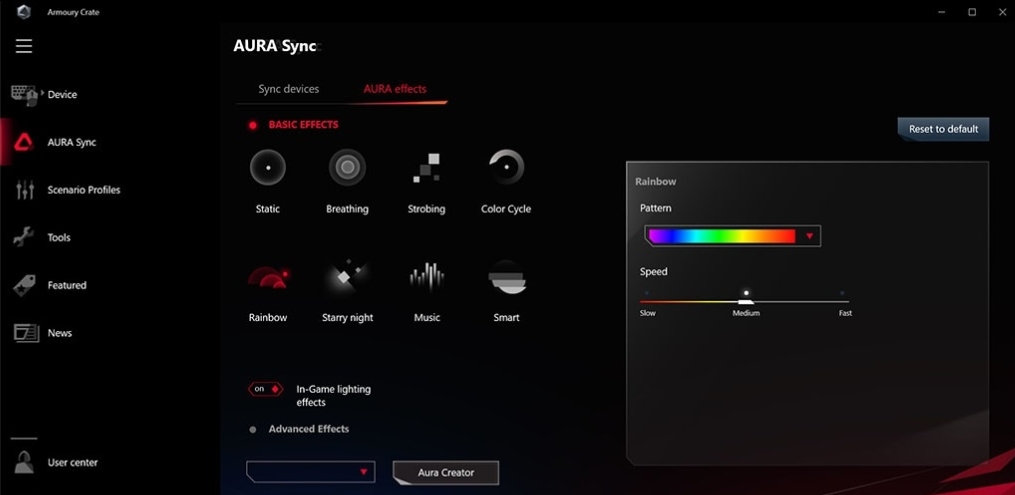Open the News icon

tap(27, 333)
